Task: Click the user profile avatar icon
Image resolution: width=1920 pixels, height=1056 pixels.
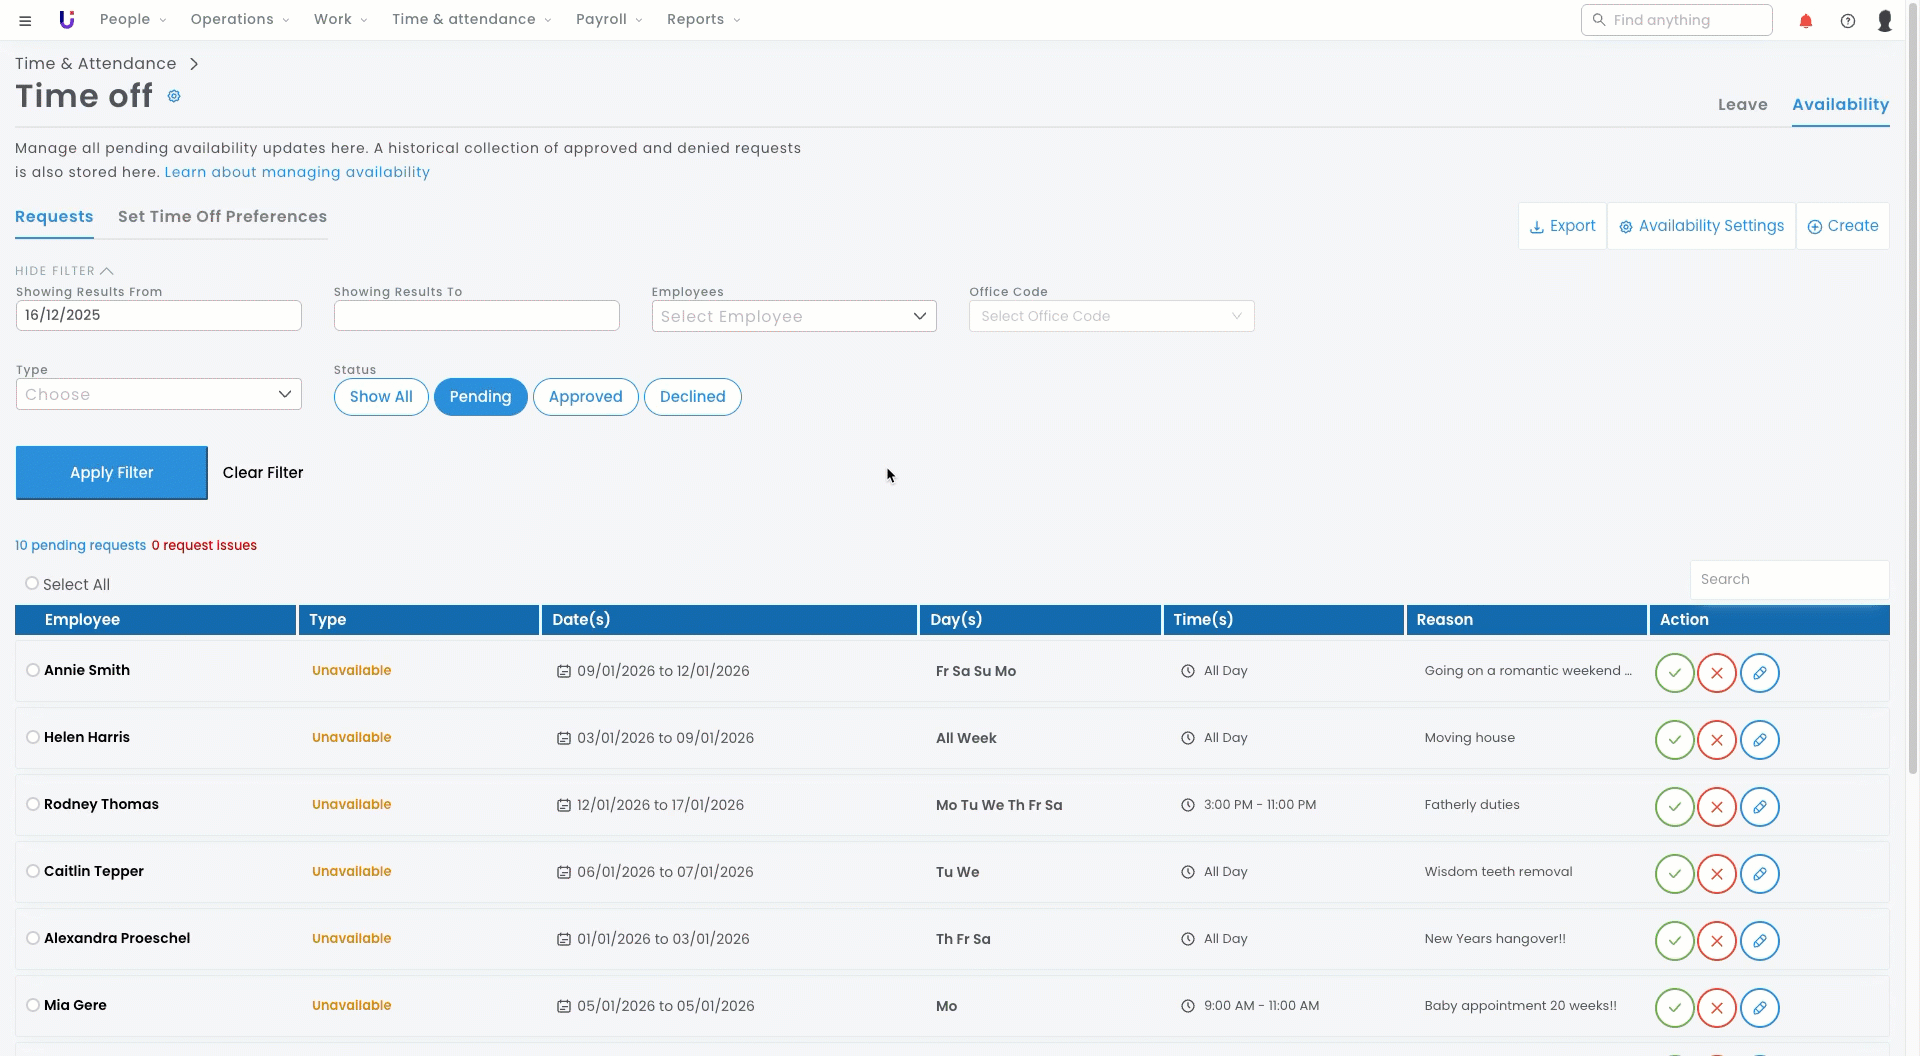Action: tap(1884, 21)
